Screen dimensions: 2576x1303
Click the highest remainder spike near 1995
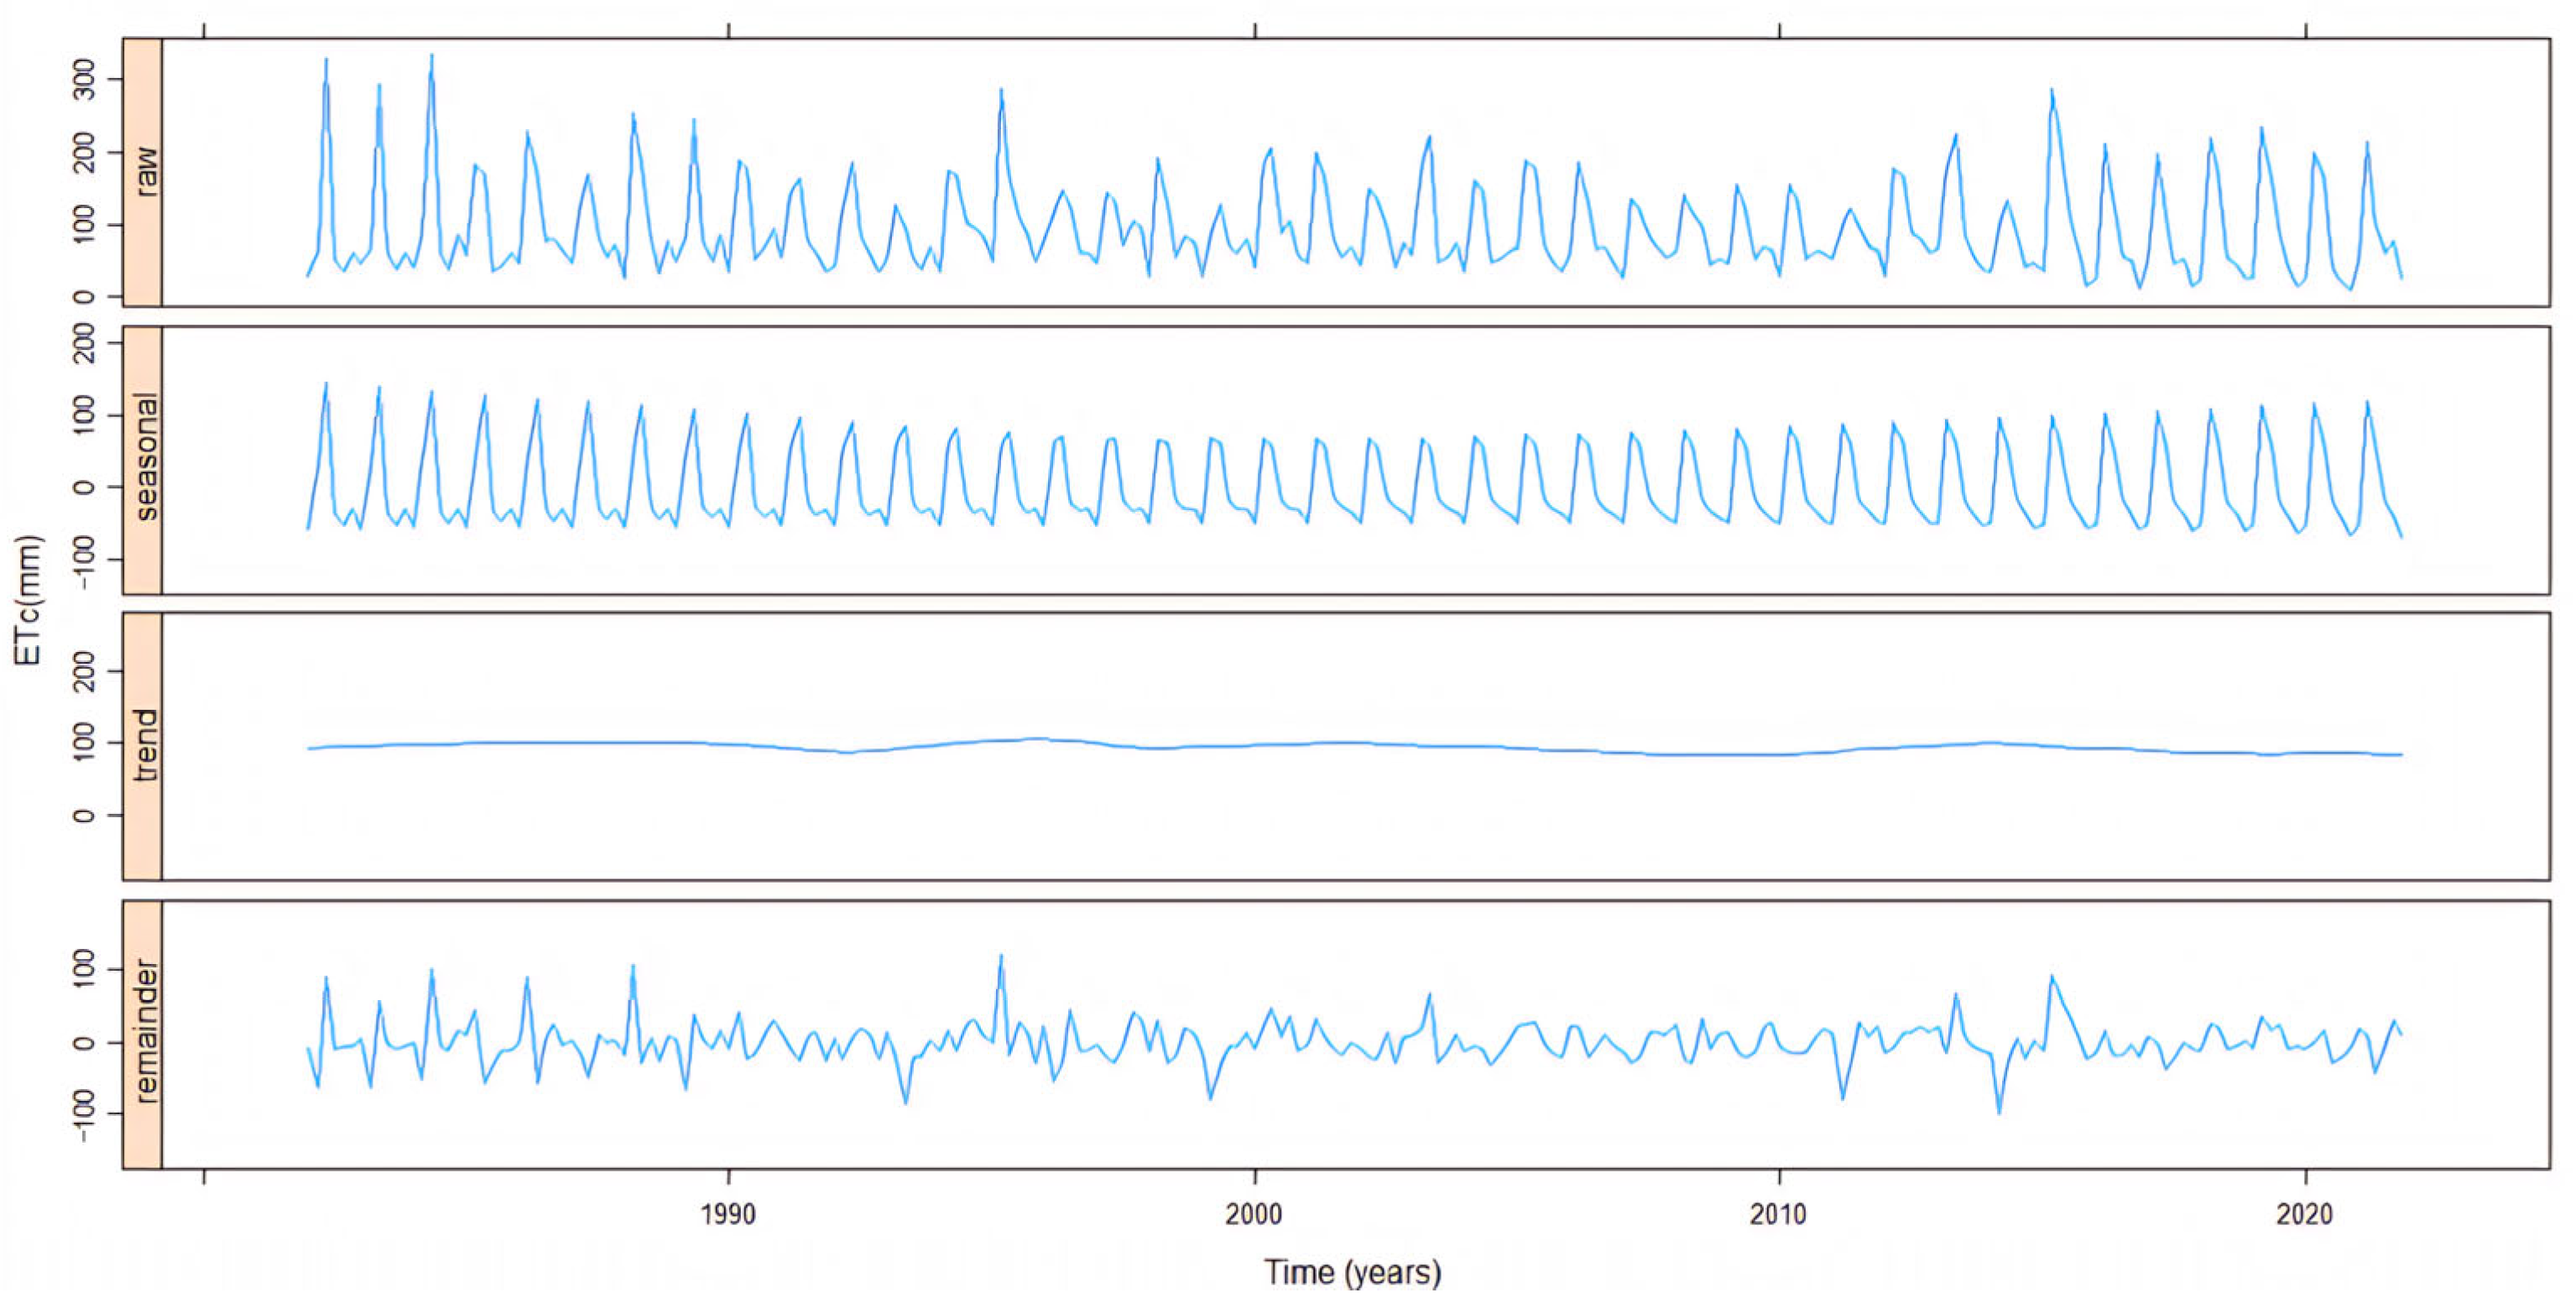tap(1000, 958)
